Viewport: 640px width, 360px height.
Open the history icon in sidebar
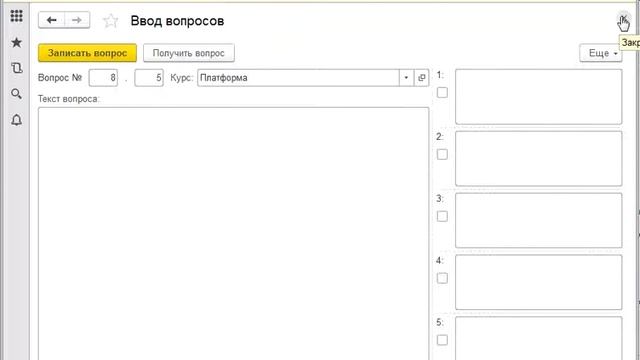coord(17,68)
